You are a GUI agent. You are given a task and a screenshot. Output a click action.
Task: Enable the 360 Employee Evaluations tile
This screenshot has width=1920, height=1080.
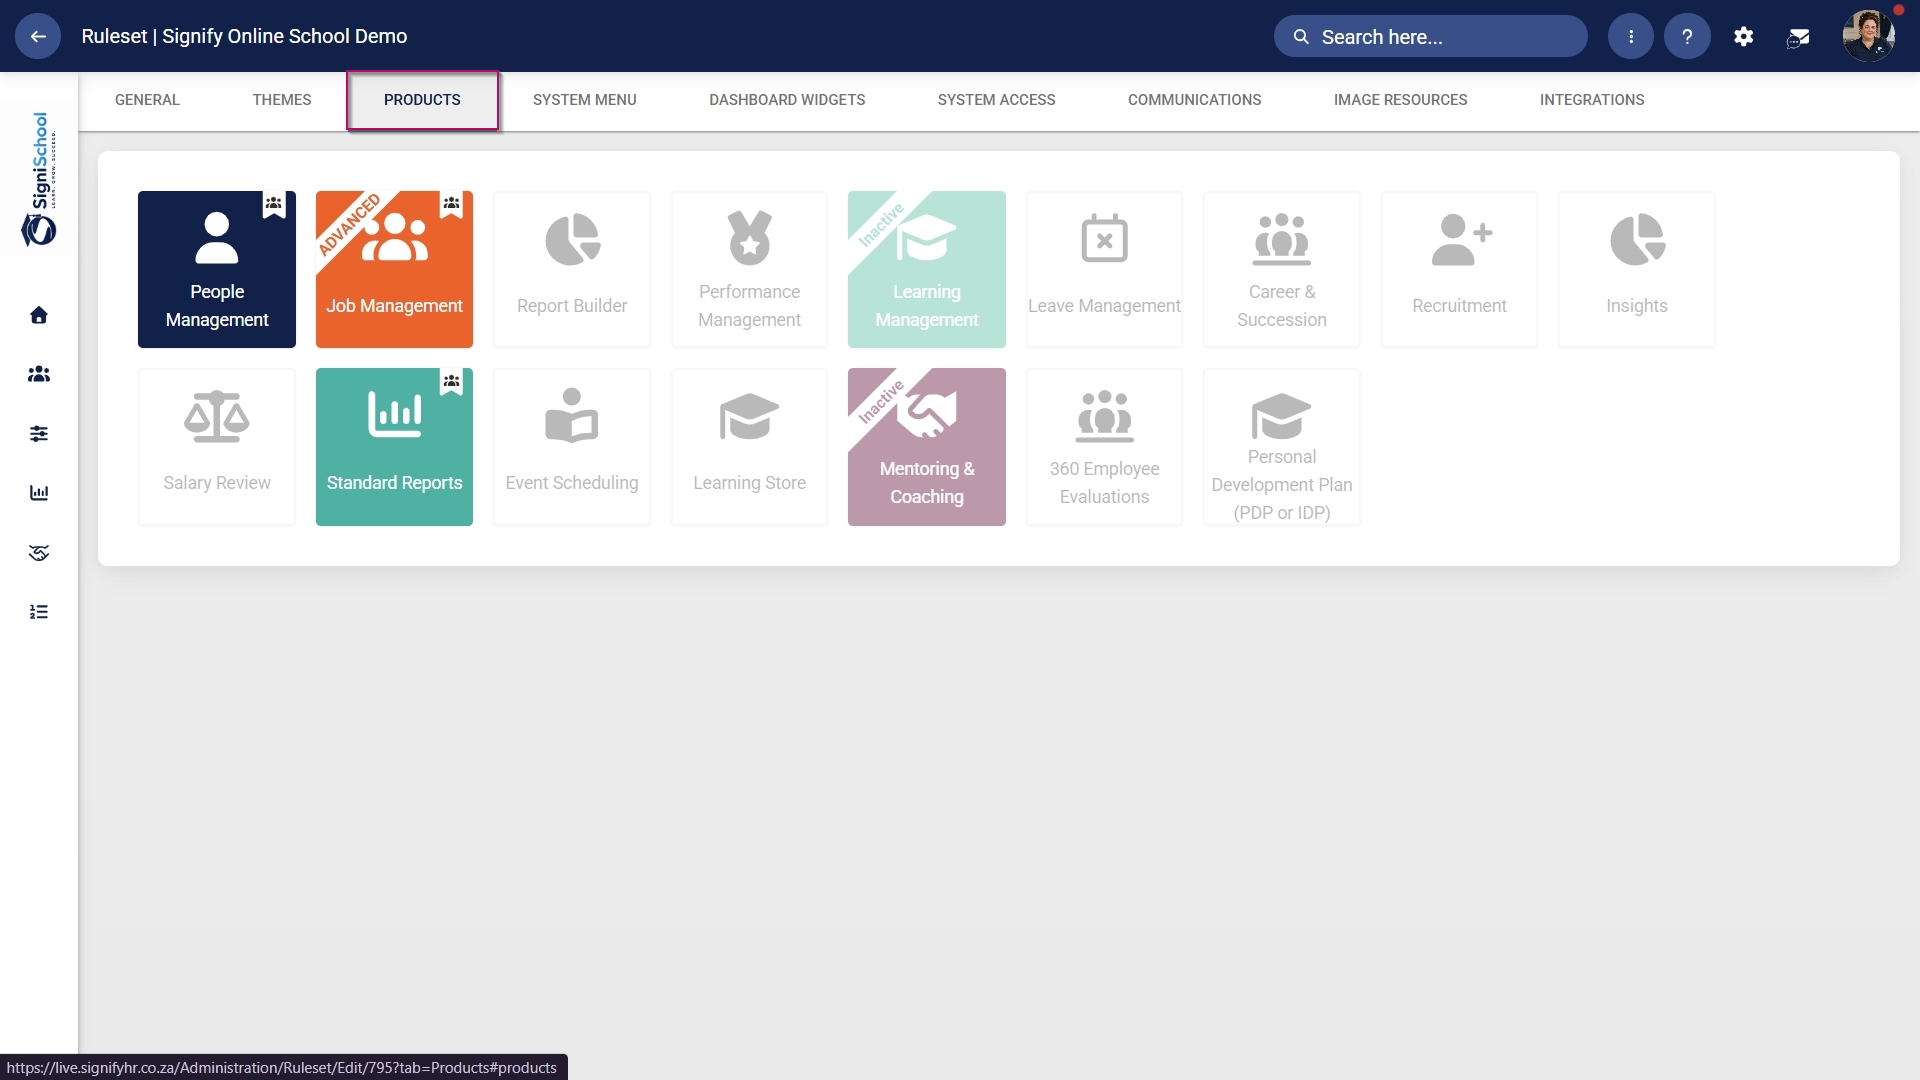pos(1104,447)
